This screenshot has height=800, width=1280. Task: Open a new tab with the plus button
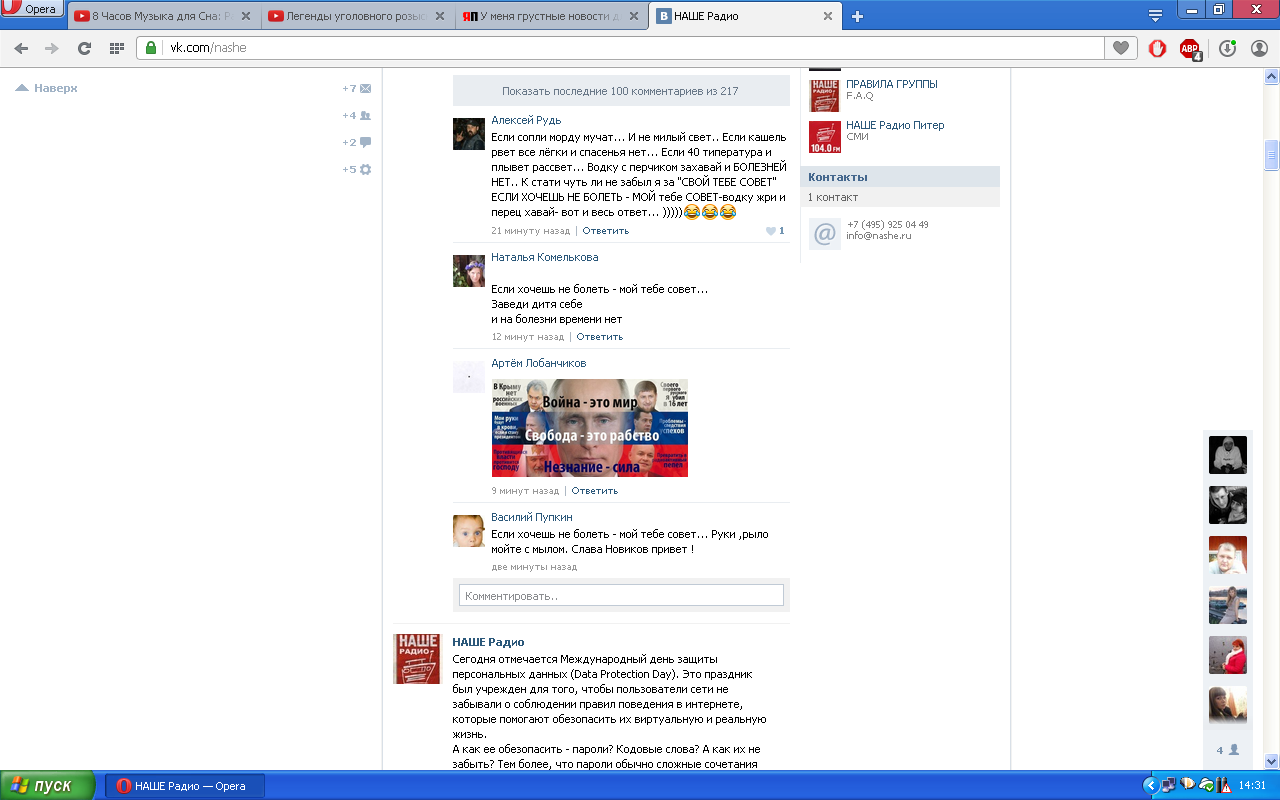click(x=857, y=16)
